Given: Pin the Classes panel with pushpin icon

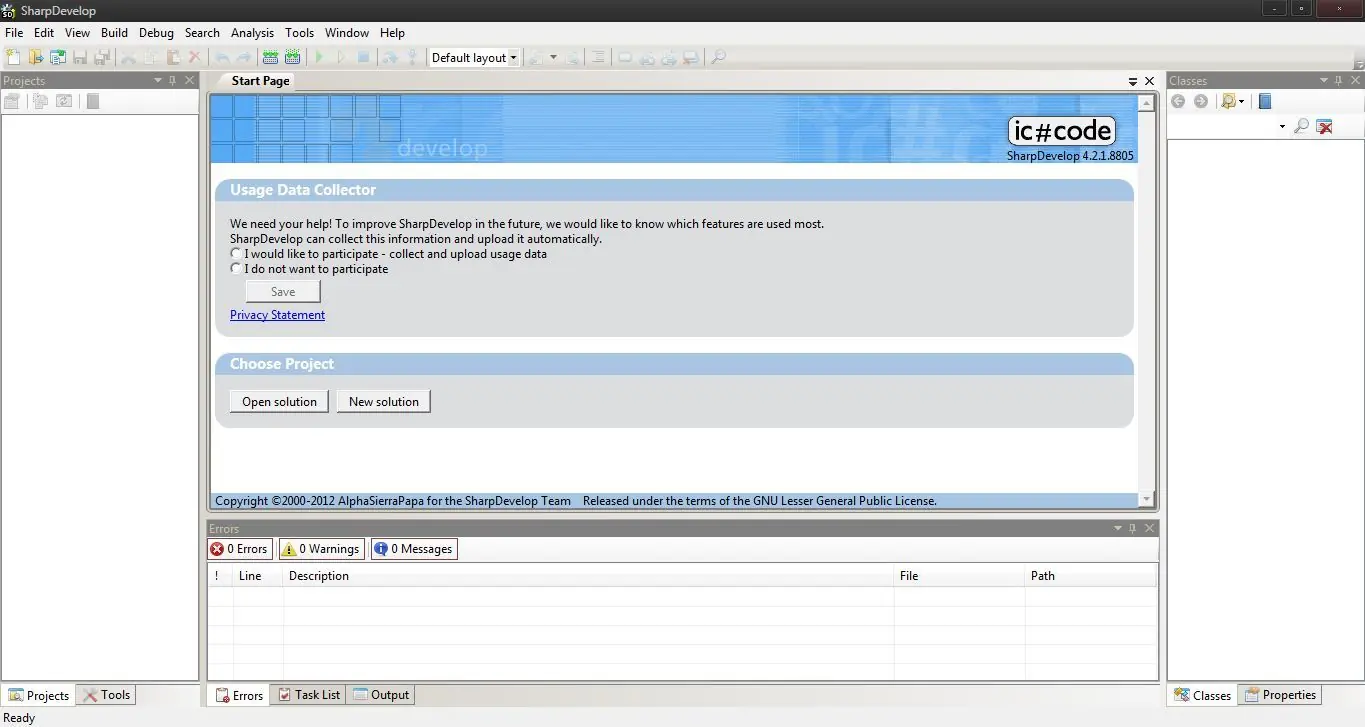Looking at the screenshot, I should (1339, 81).
